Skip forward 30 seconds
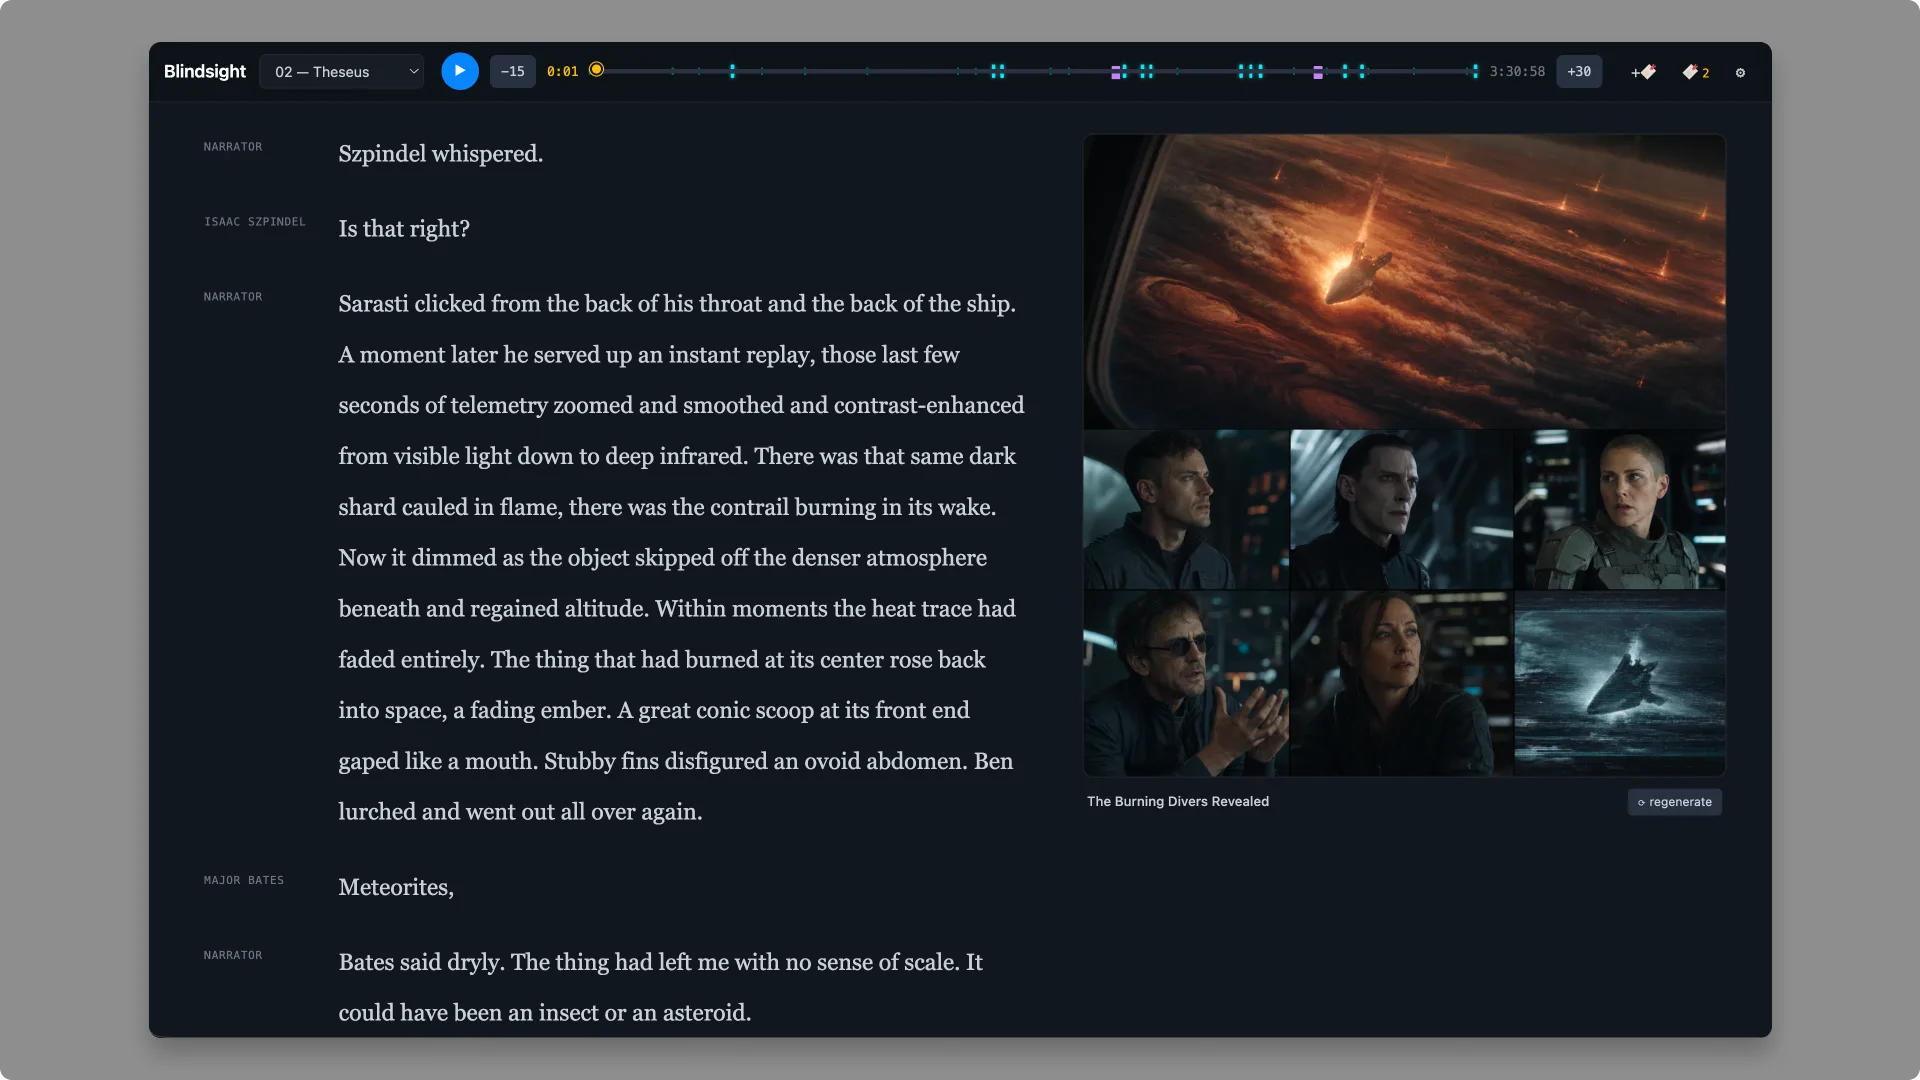 pyautogui.click(x=1579, y=71)
